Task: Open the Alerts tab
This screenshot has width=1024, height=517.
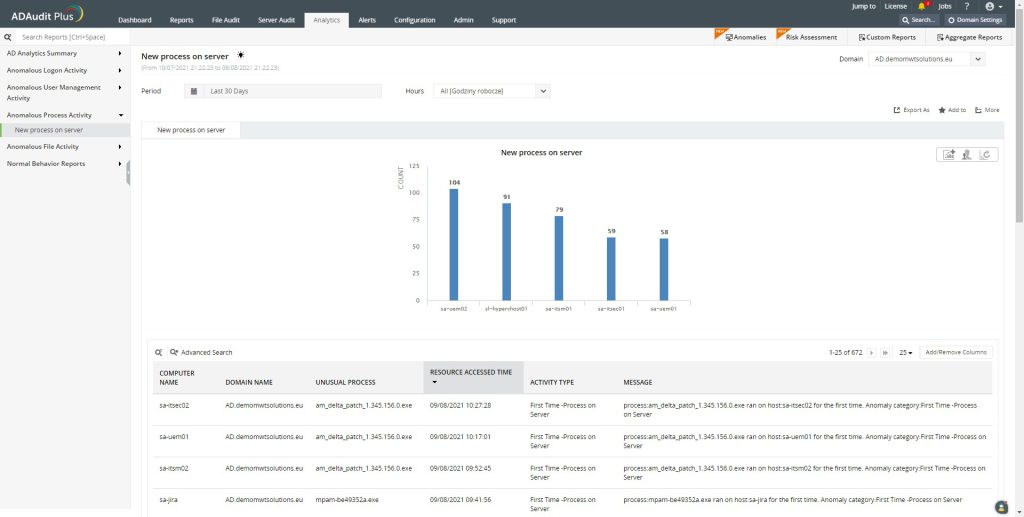Action: 367,20
